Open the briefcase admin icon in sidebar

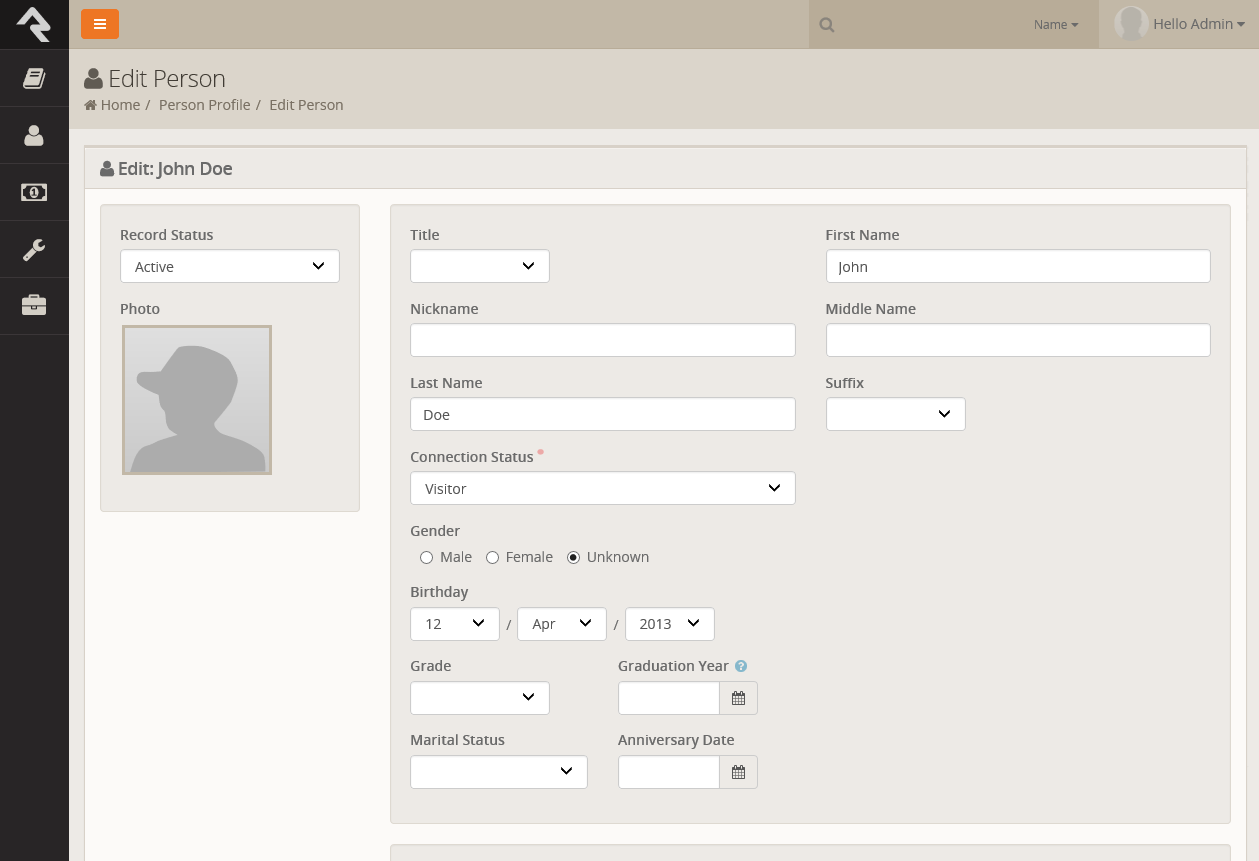coord(34,305)
